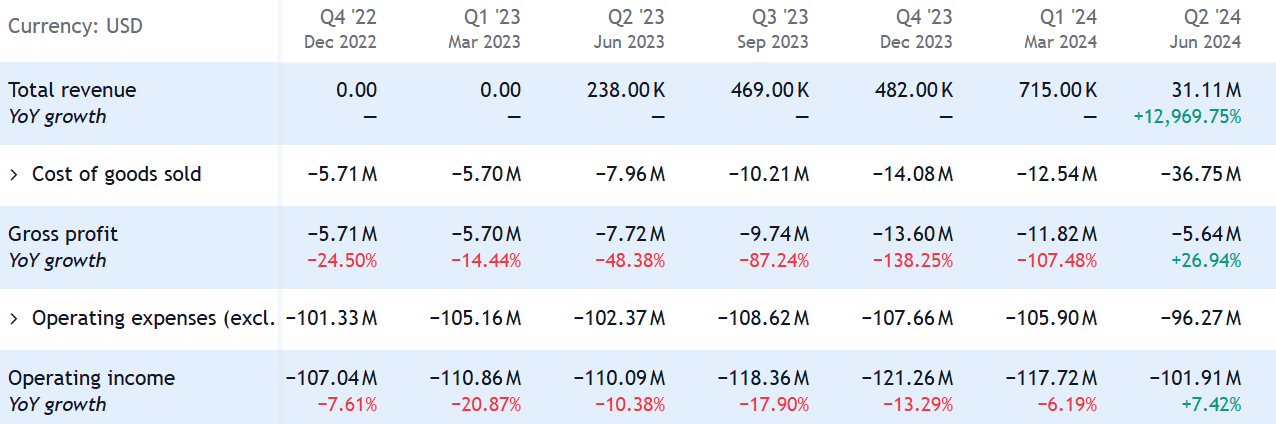This screenshot has height=424, width=1276.
Task: Select the Q2 '24 column header
Action: click(x=1205, y=30)
